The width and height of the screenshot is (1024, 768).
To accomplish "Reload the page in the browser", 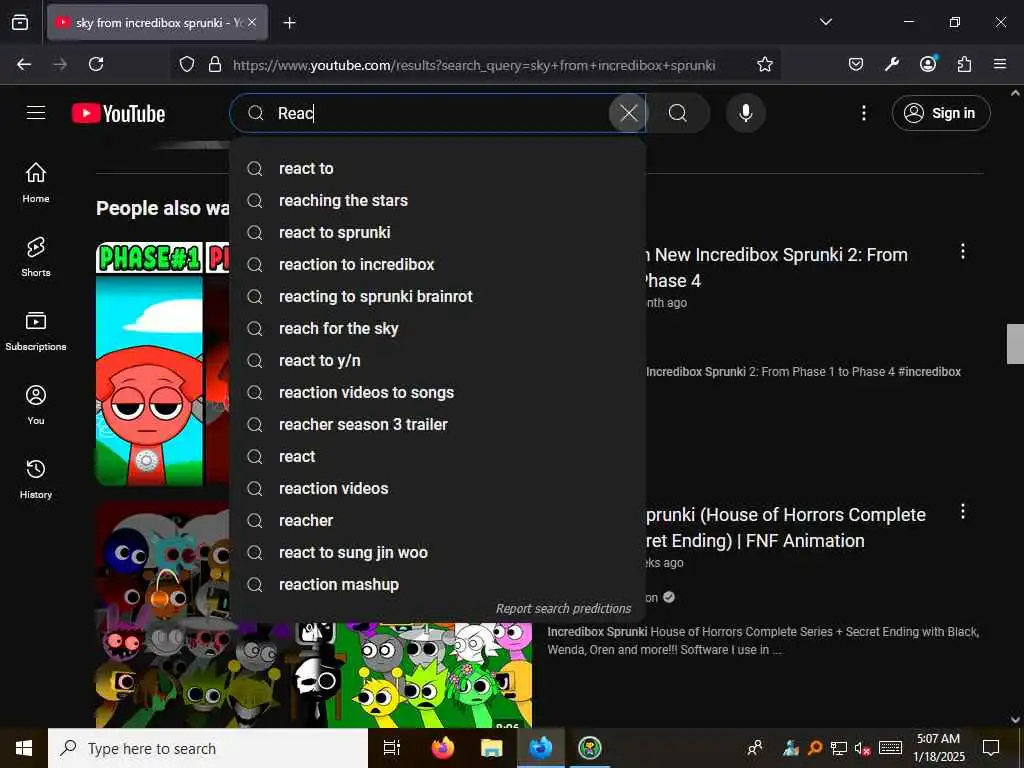I will [x=96, y=64].
